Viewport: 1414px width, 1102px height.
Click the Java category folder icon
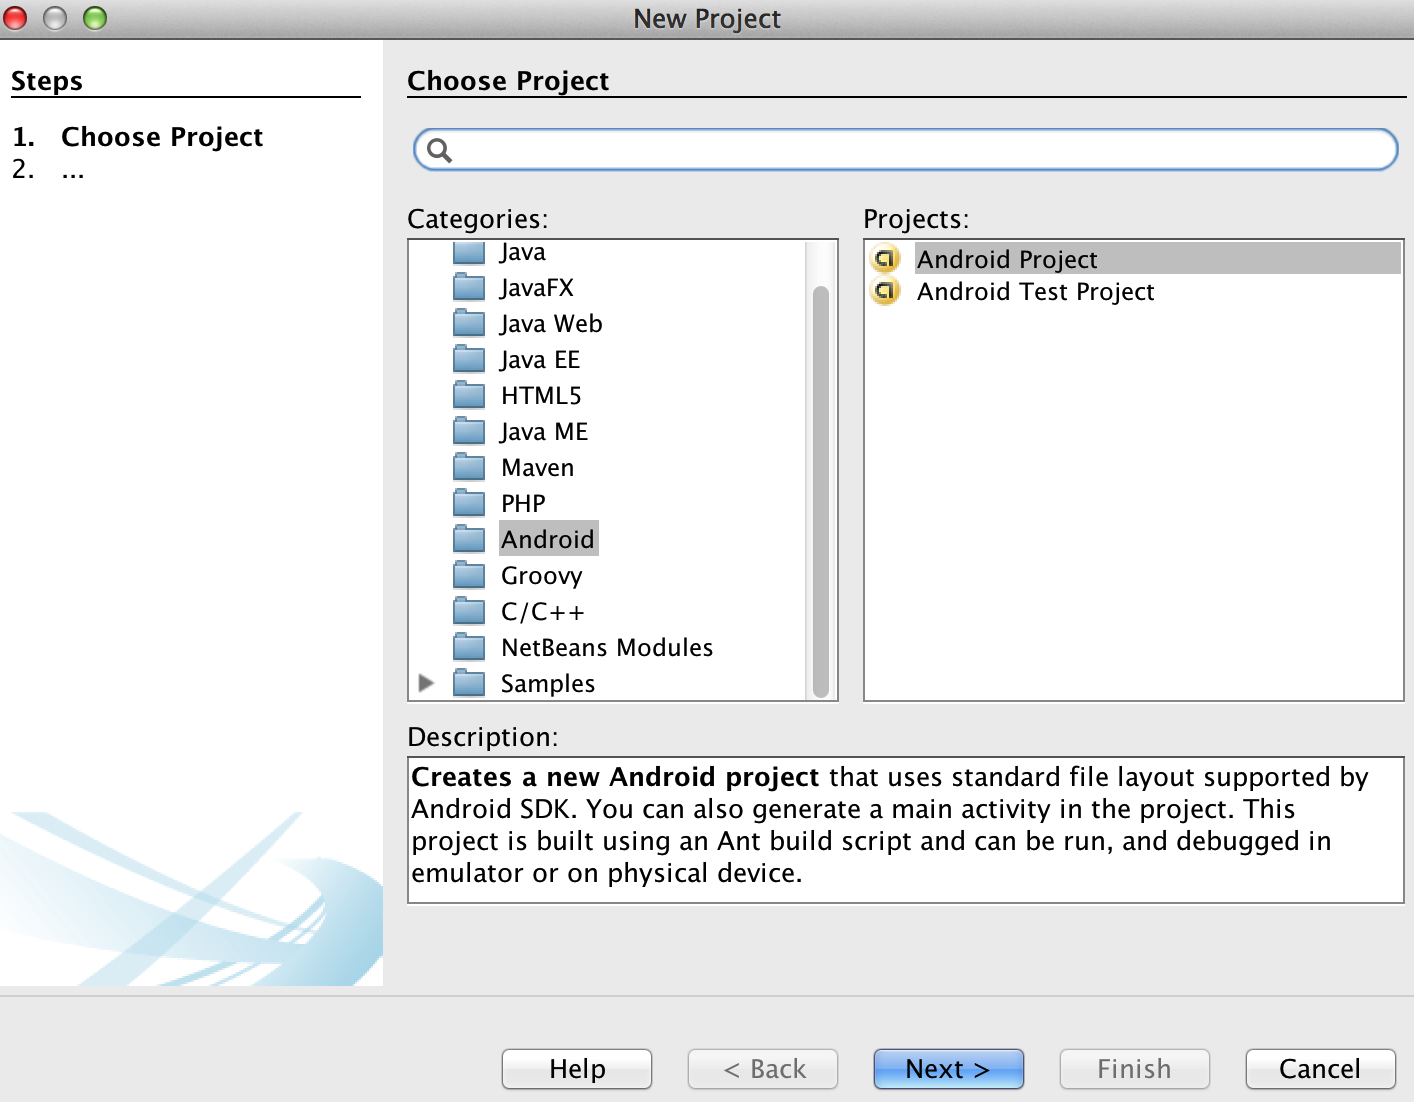[469, 252]
